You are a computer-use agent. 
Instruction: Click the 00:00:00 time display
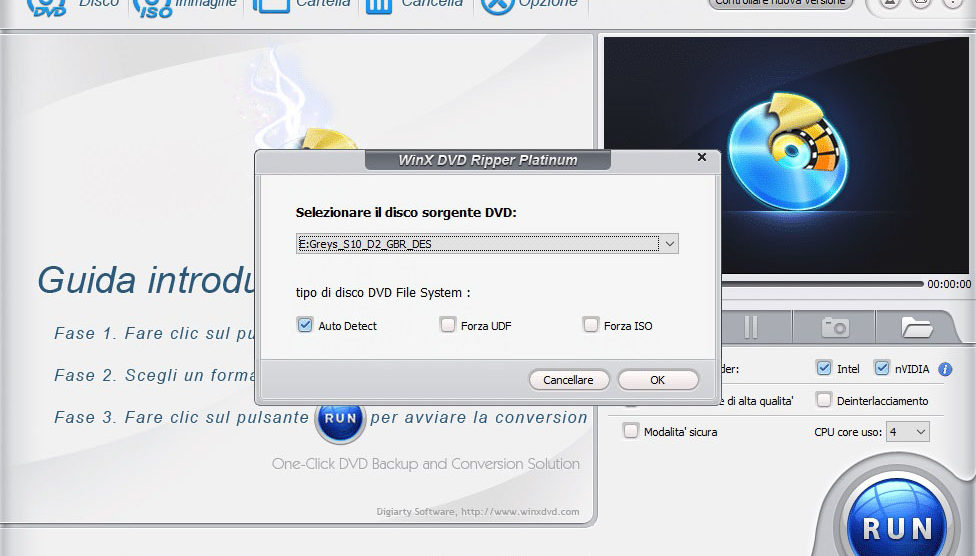tap(949, 284)
